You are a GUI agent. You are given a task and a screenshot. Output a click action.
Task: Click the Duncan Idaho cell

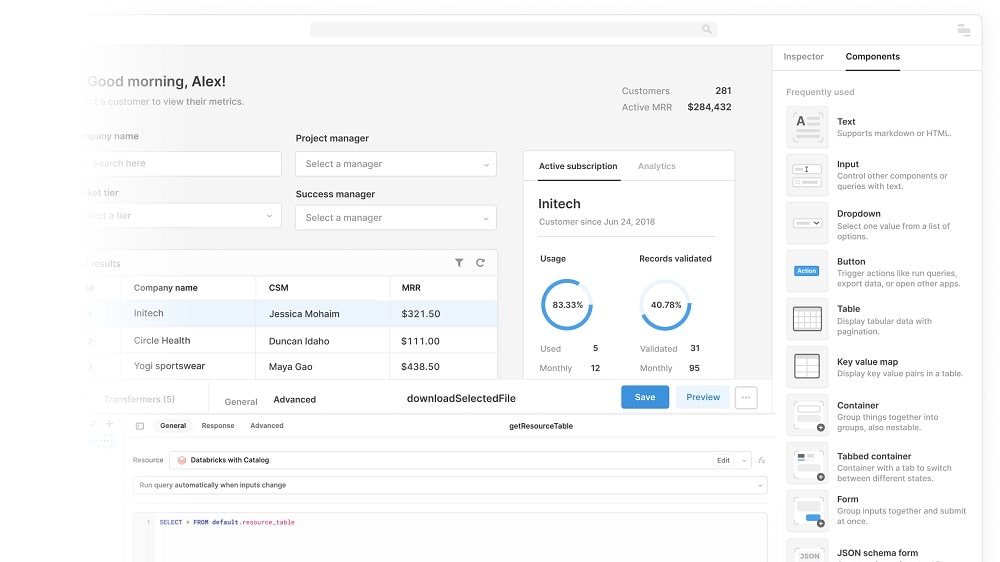pos(299,341)
